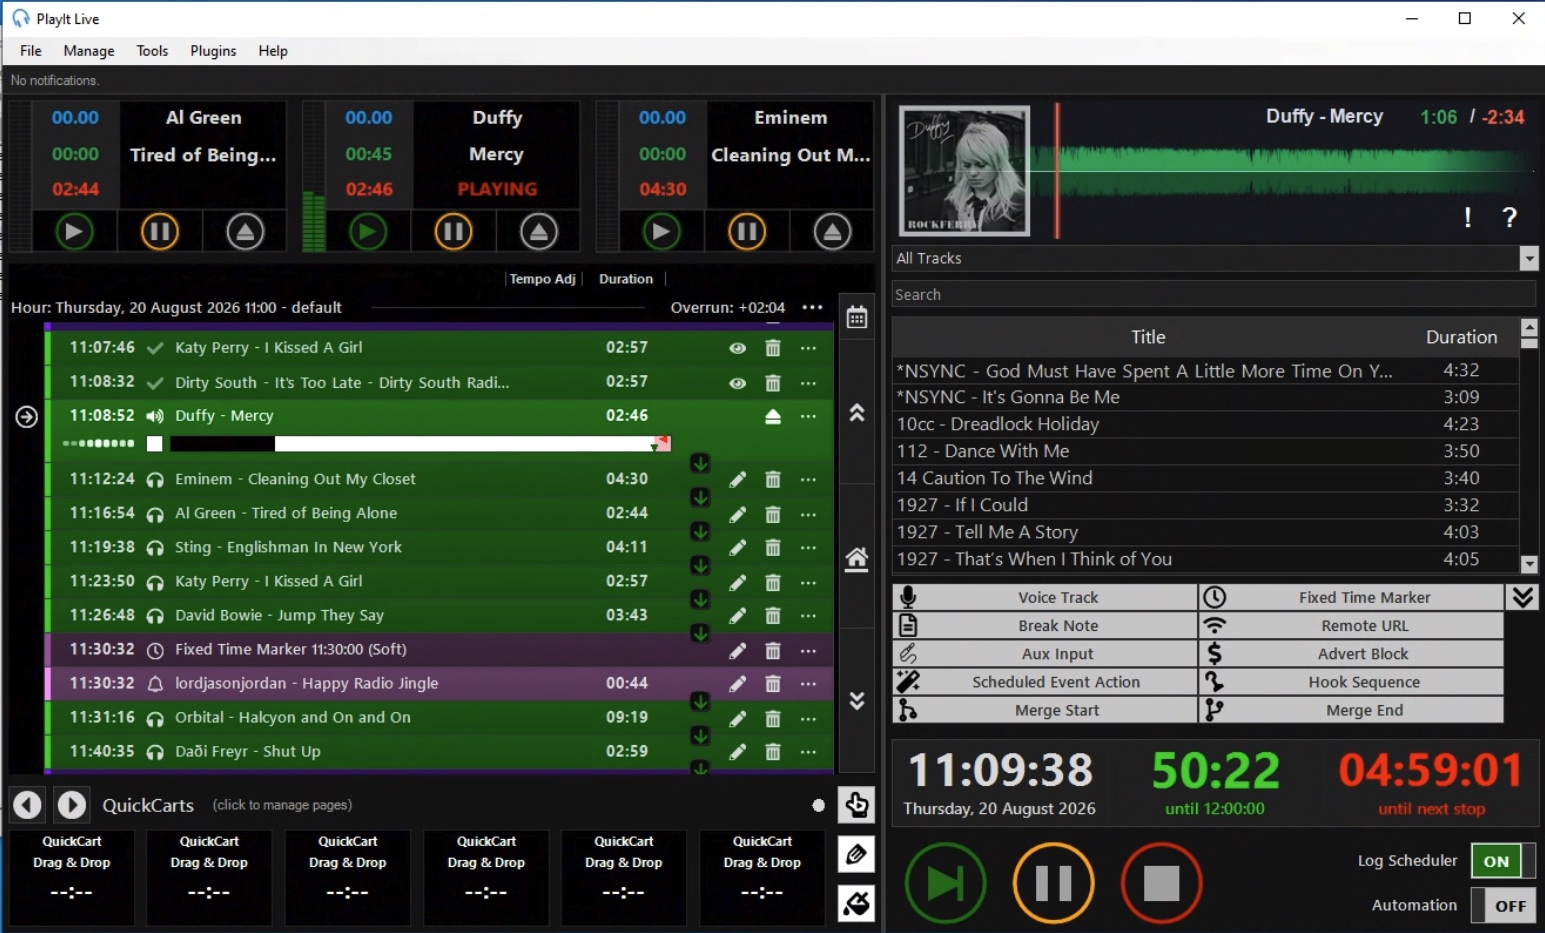Click segue arrow under Eminem playlist row
1545x933 pixels.
click(x=700, y=497)
